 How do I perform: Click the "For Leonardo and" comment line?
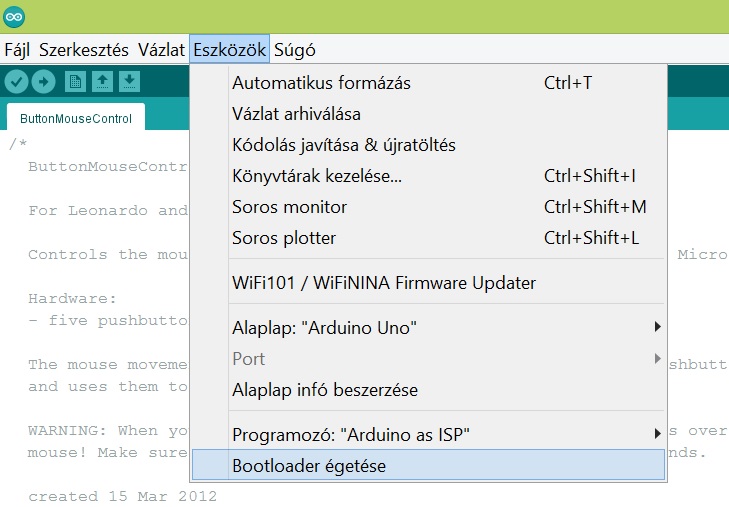(108, 211)
